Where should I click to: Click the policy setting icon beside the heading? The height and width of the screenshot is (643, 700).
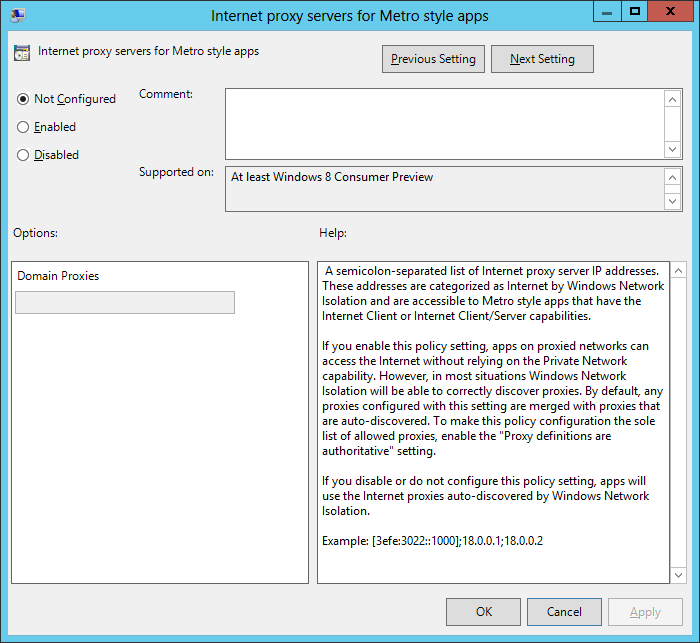[22, 53]
